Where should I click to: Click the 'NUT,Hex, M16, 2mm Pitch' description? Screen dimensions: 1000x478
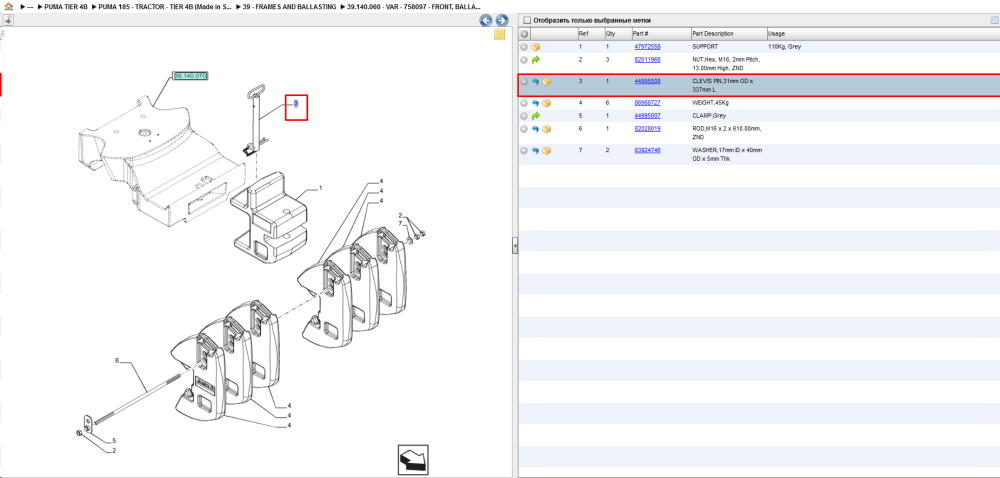click(726, 60)
